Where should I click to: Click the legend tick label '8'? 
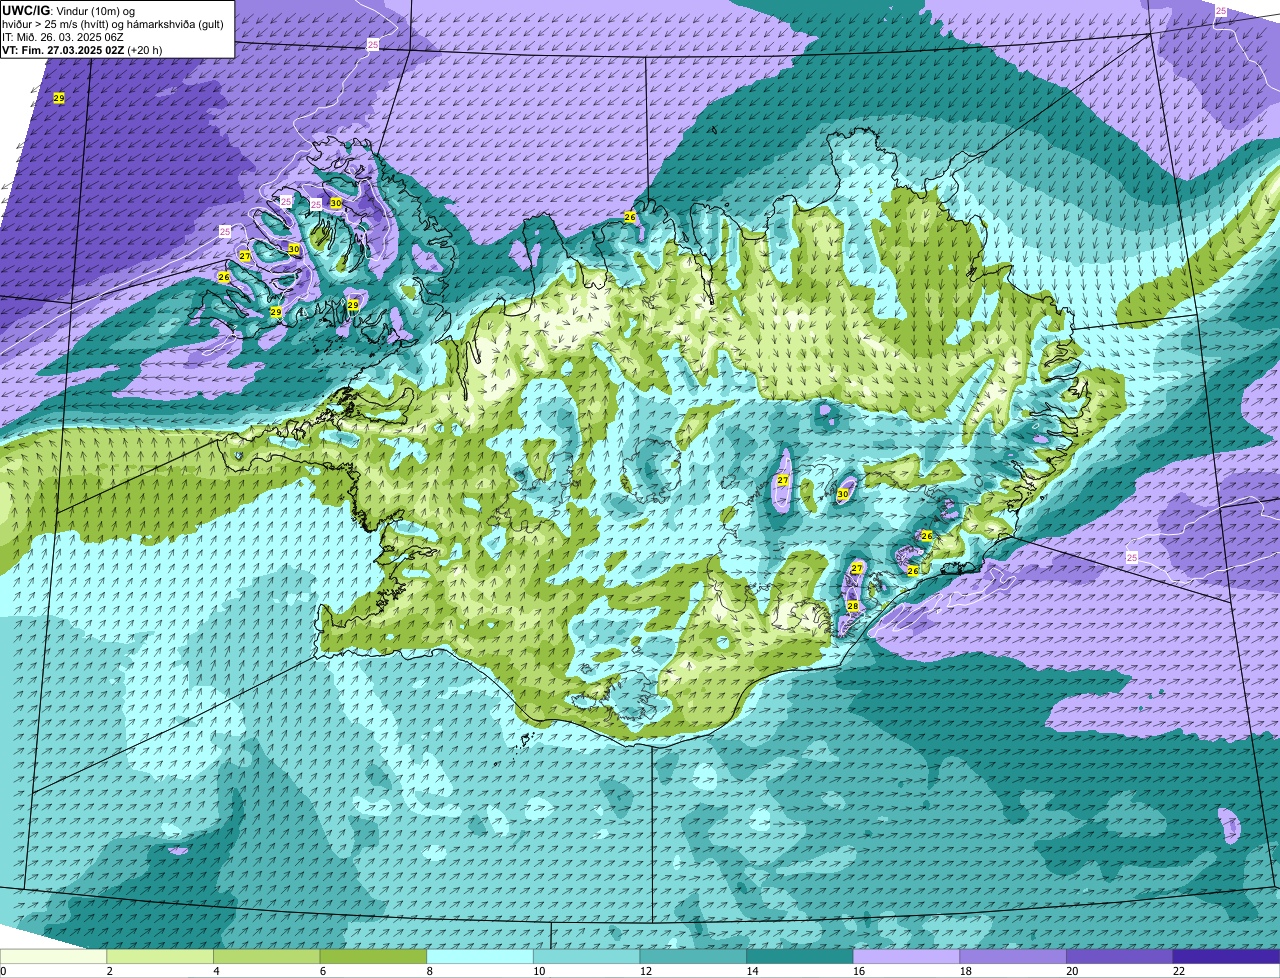429,971
